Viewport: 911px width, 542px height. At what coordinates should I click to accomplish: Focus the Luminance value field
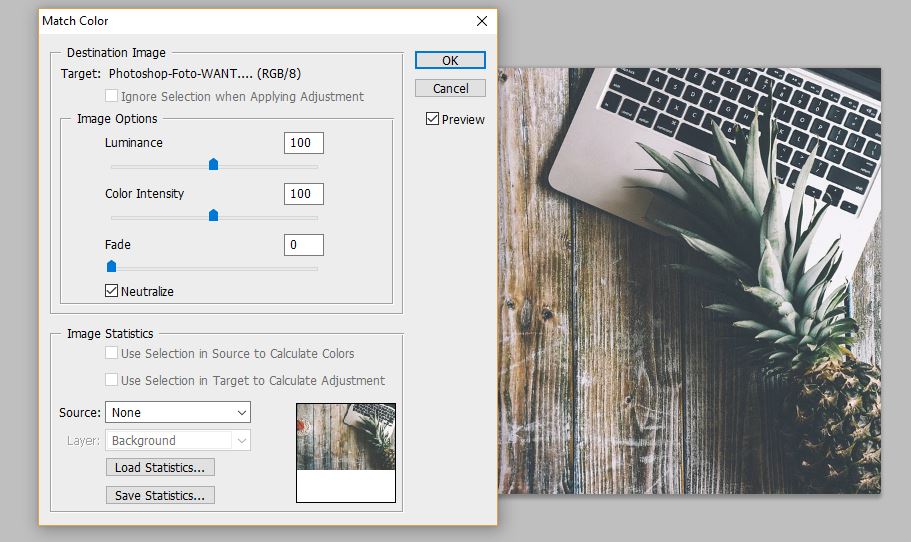click(303, 143)
